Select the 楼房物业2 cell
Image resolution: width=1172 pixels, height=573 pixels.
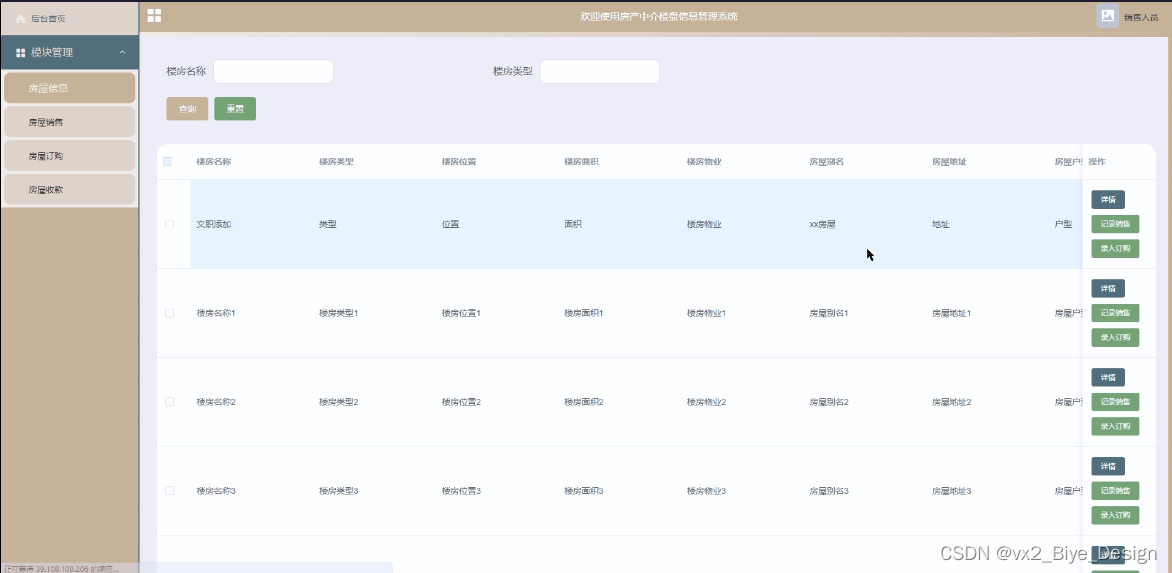pyautogui.click(x=706, y=402)
